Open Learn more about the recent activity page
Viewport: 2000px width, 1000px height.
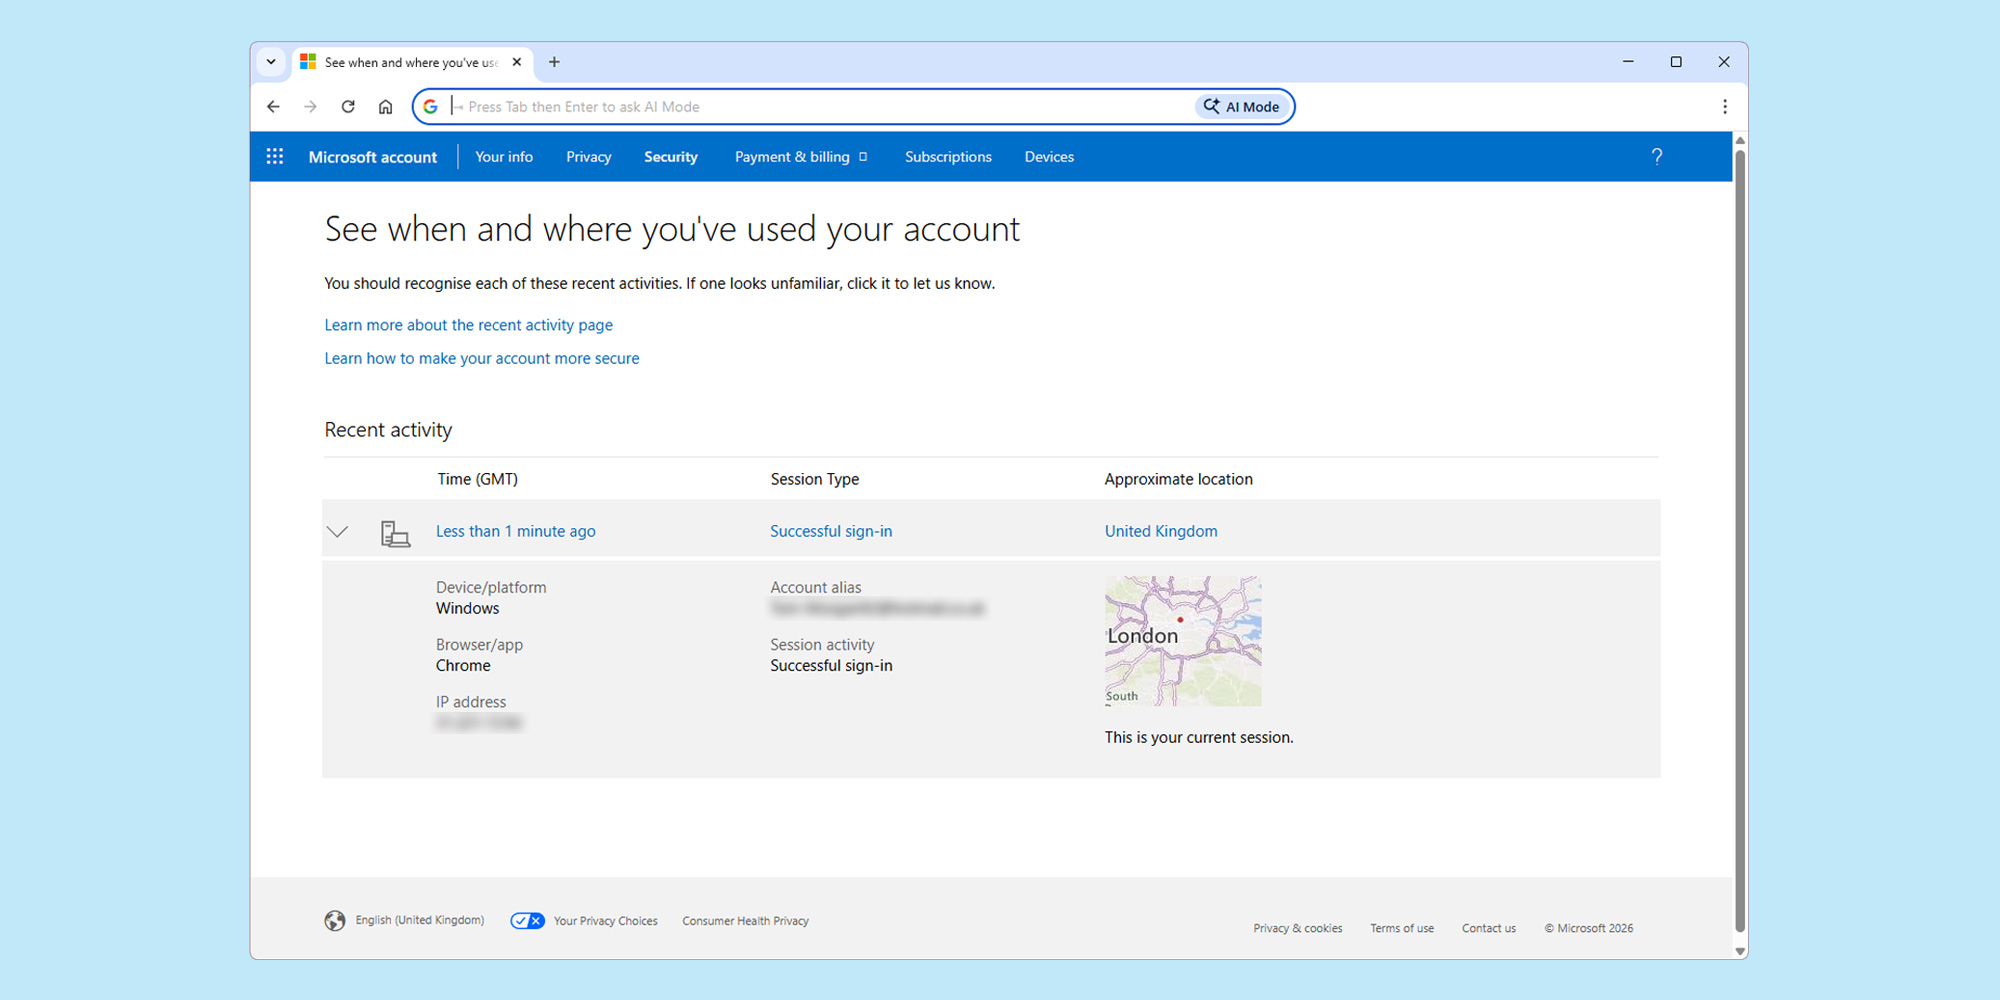pyautogui.click(x=468, y=325)
